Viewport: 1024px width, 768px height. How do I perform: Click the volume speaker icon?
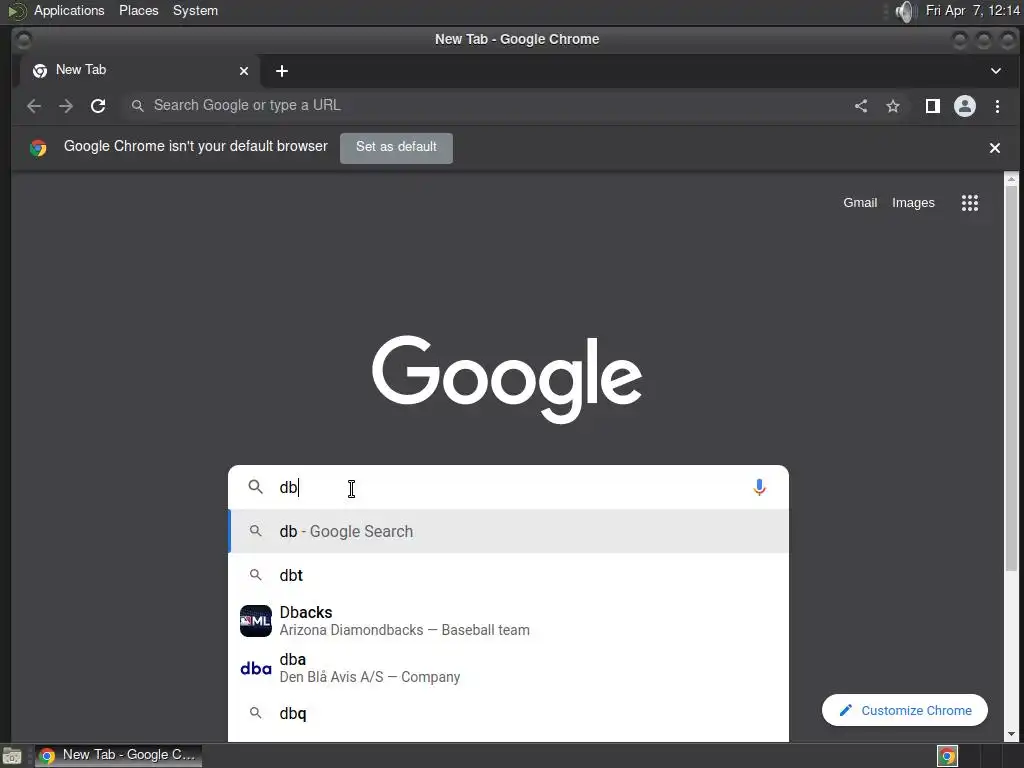tap(904, 11)
